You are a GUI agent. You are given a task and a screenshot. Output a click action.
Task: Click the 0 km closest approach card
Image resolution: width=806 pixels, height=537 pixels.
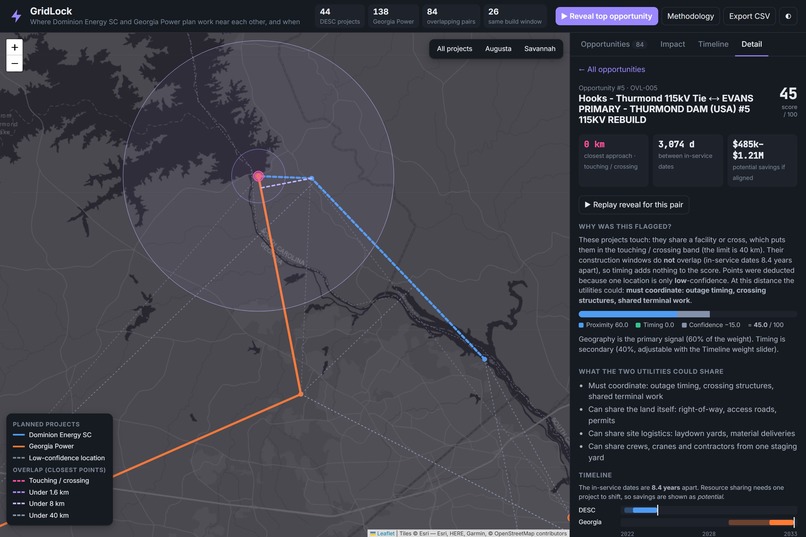(x=613, y=160)
